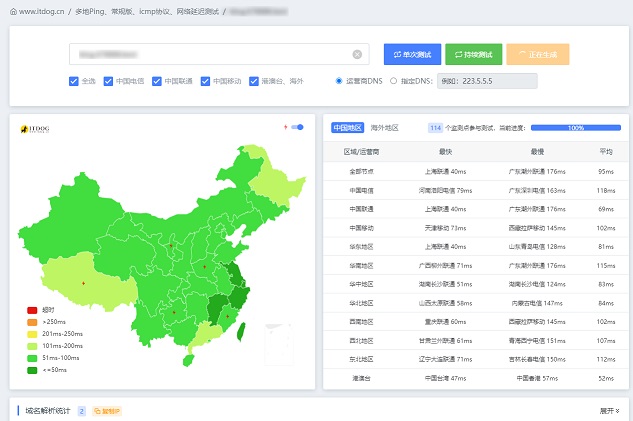This screenshot has width=633, height=421.
Task: Select the 华东地区 row label
Action: tap(361, 247)
